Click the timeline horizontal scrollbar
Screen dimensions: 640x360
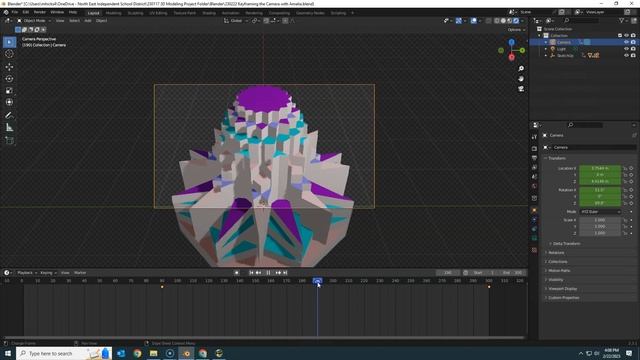coord(264,338)
